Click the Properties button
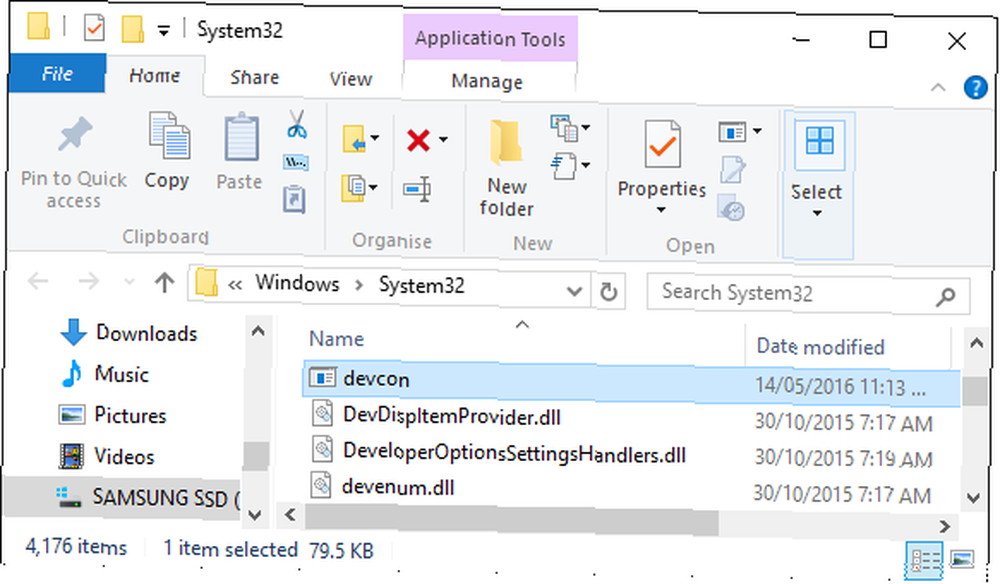The image size is (1000, 584). point(661,168)
